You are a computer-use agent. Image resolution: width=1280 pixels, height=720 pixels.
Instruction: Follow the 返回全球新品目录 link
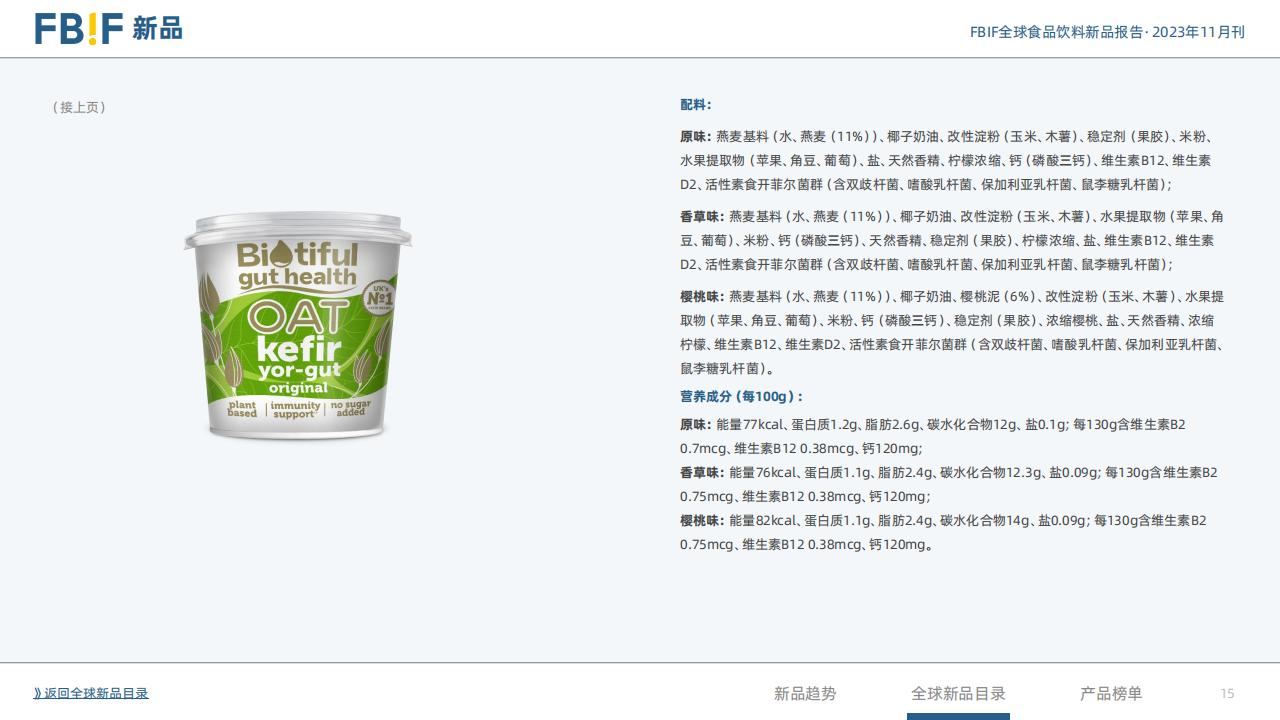point(96,693)
